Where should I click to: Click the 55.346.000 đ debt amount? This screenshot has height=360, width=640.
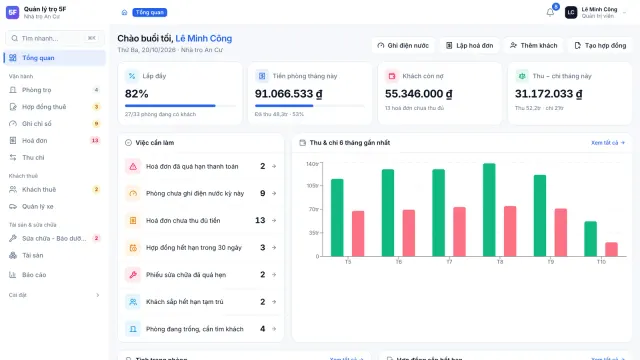[x=418, y=94]
